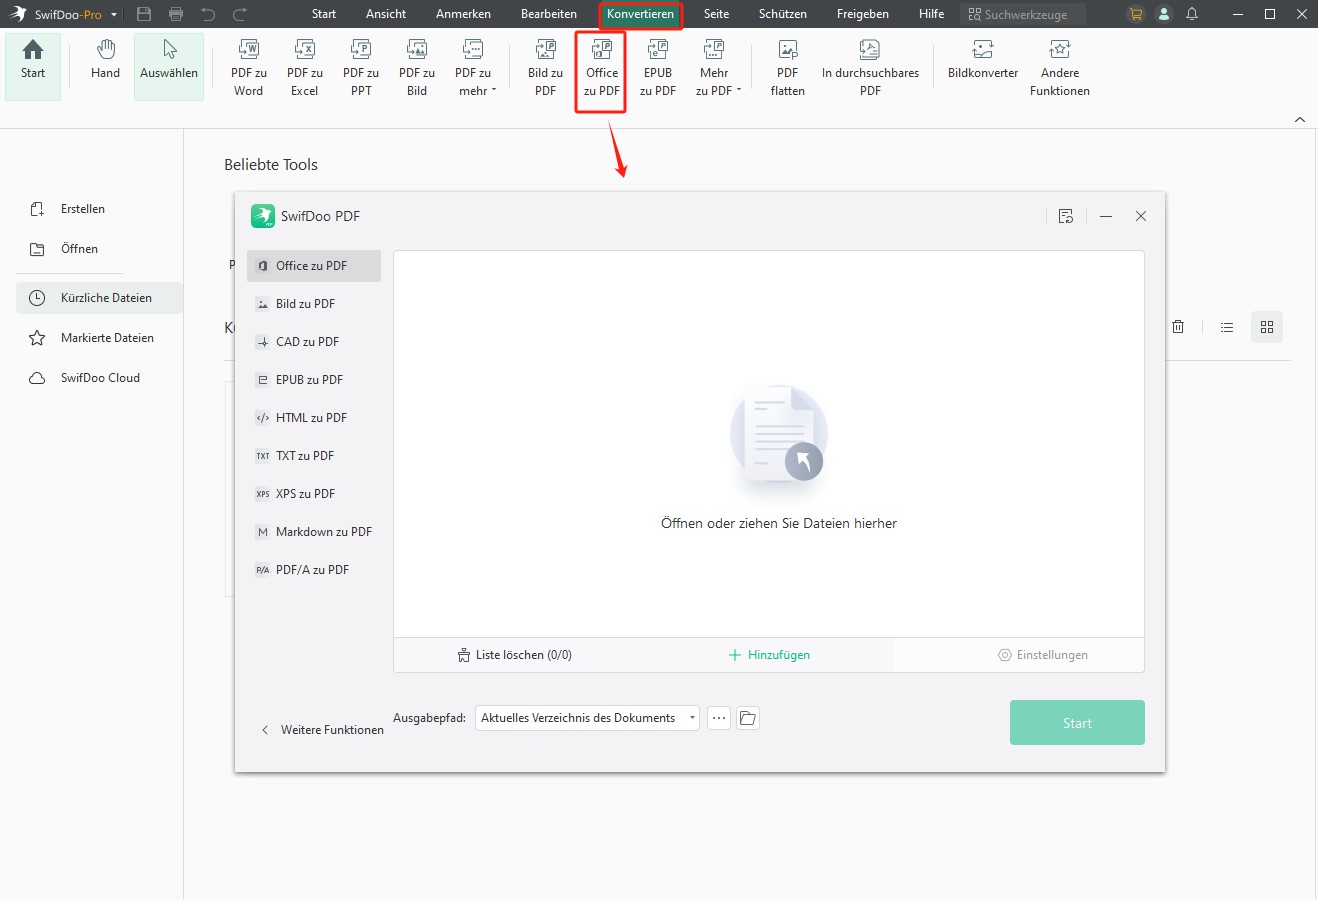Open Andere Funktionen in the ribbon
1318x901 pixels.
(1060, 68)
